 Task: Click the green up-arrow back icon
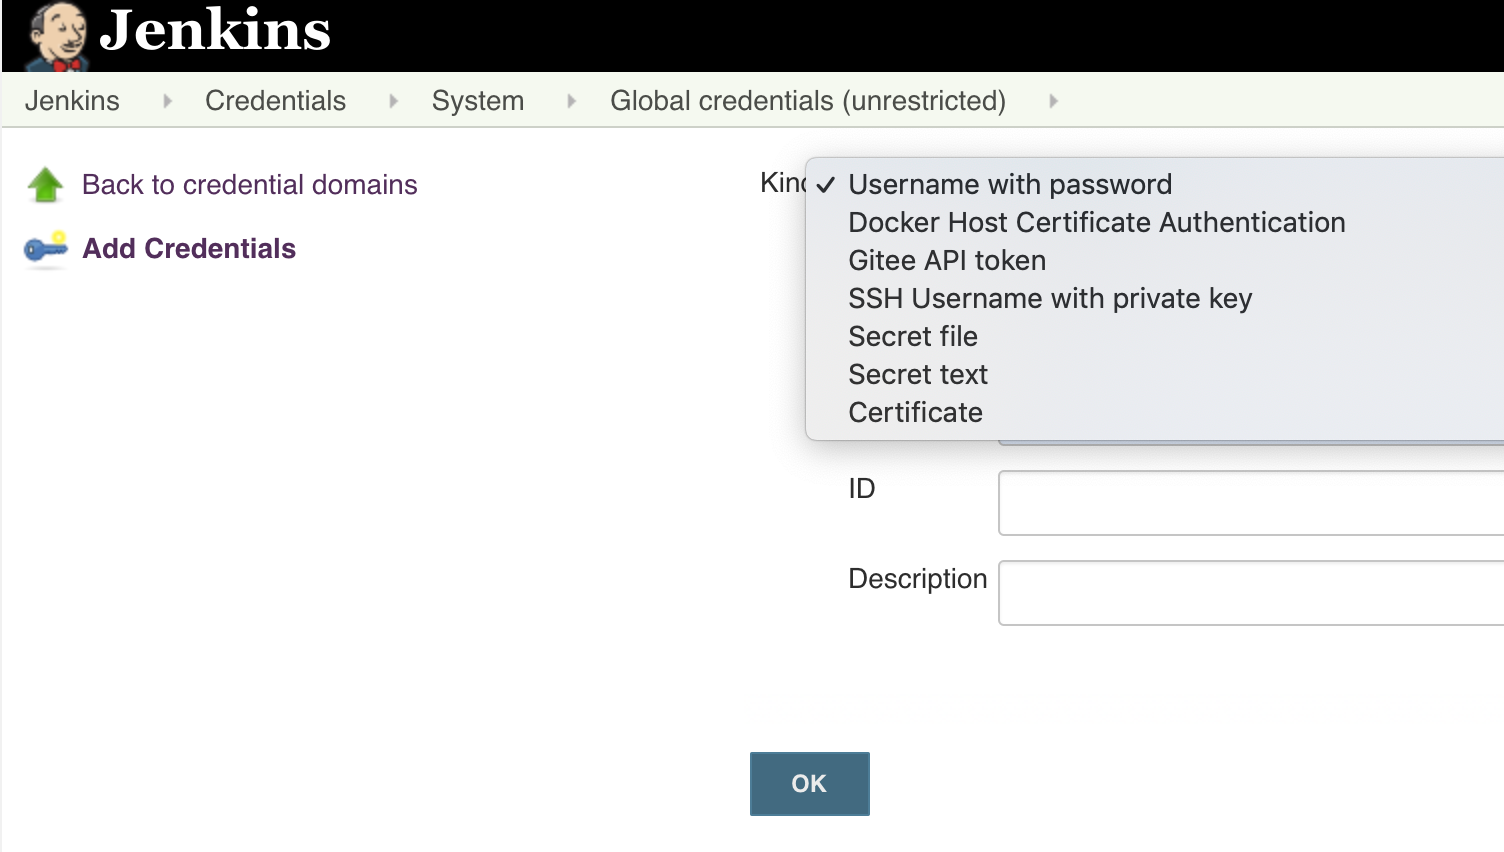click(x=45, y=185)
